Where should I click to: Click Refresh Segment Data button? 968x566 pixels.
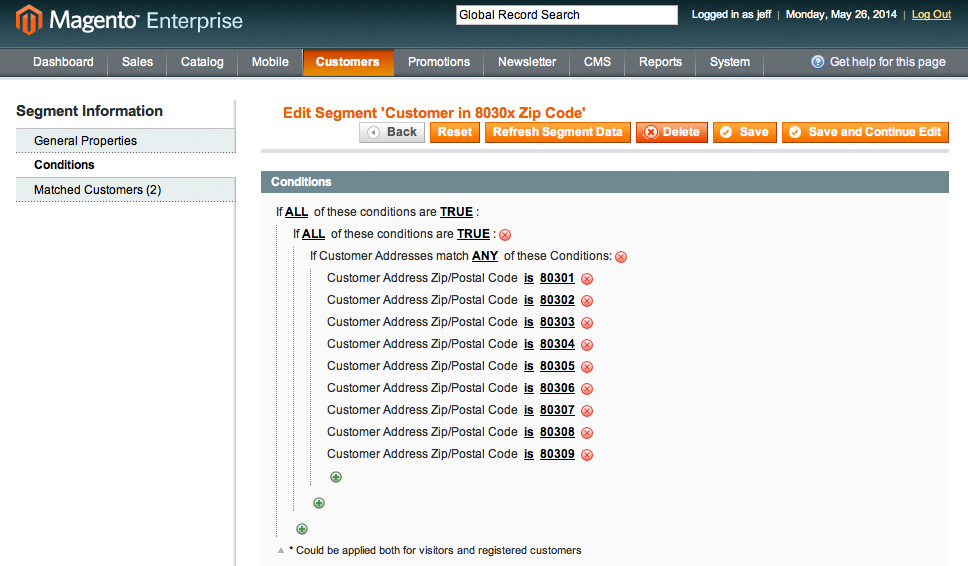click(x=557, y=132)
